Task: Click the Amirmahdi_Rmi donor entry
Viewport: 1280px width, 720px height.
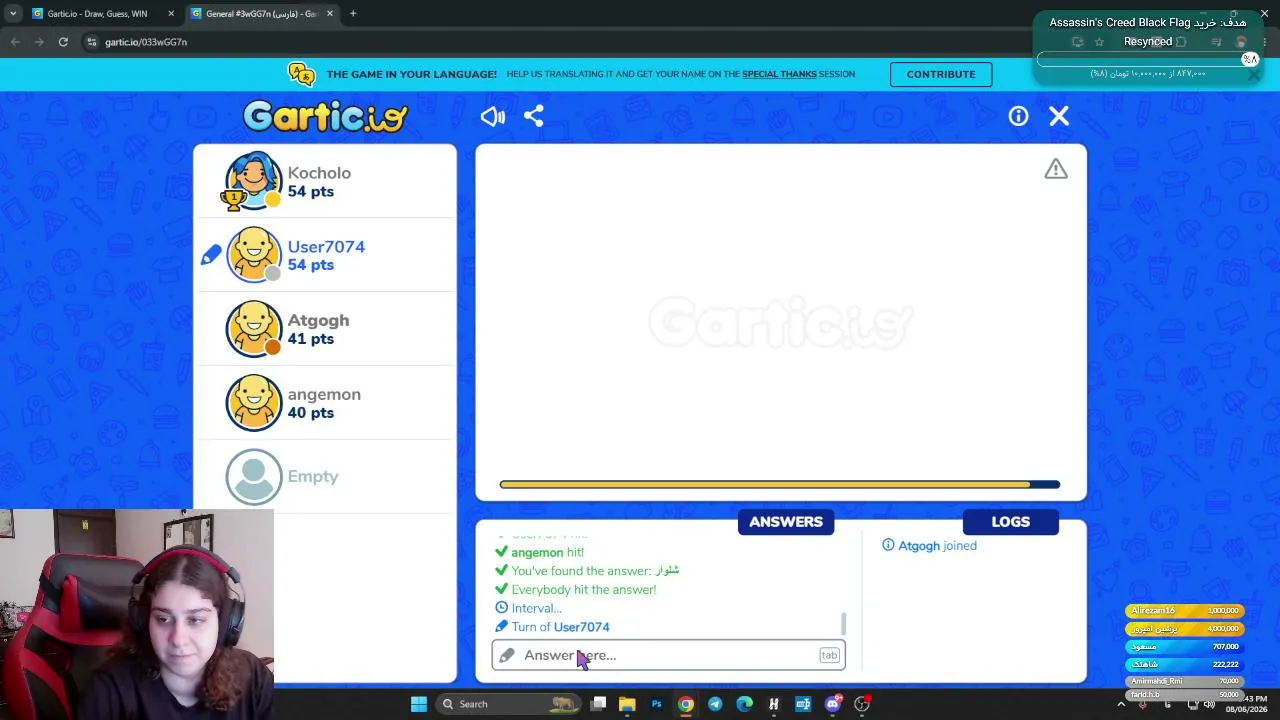Action: tap(1185, 681)
